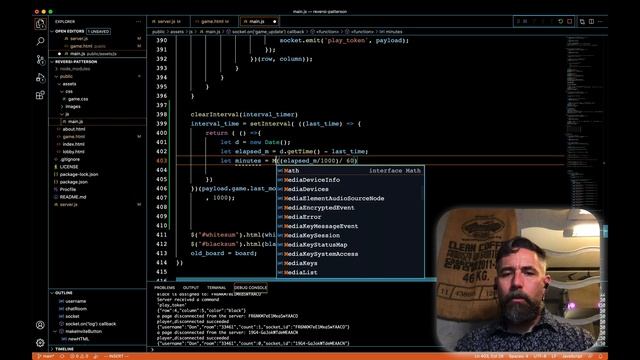Click the git branch indicator in status bar
The image size is (640, 360).
tap(46, 356)
